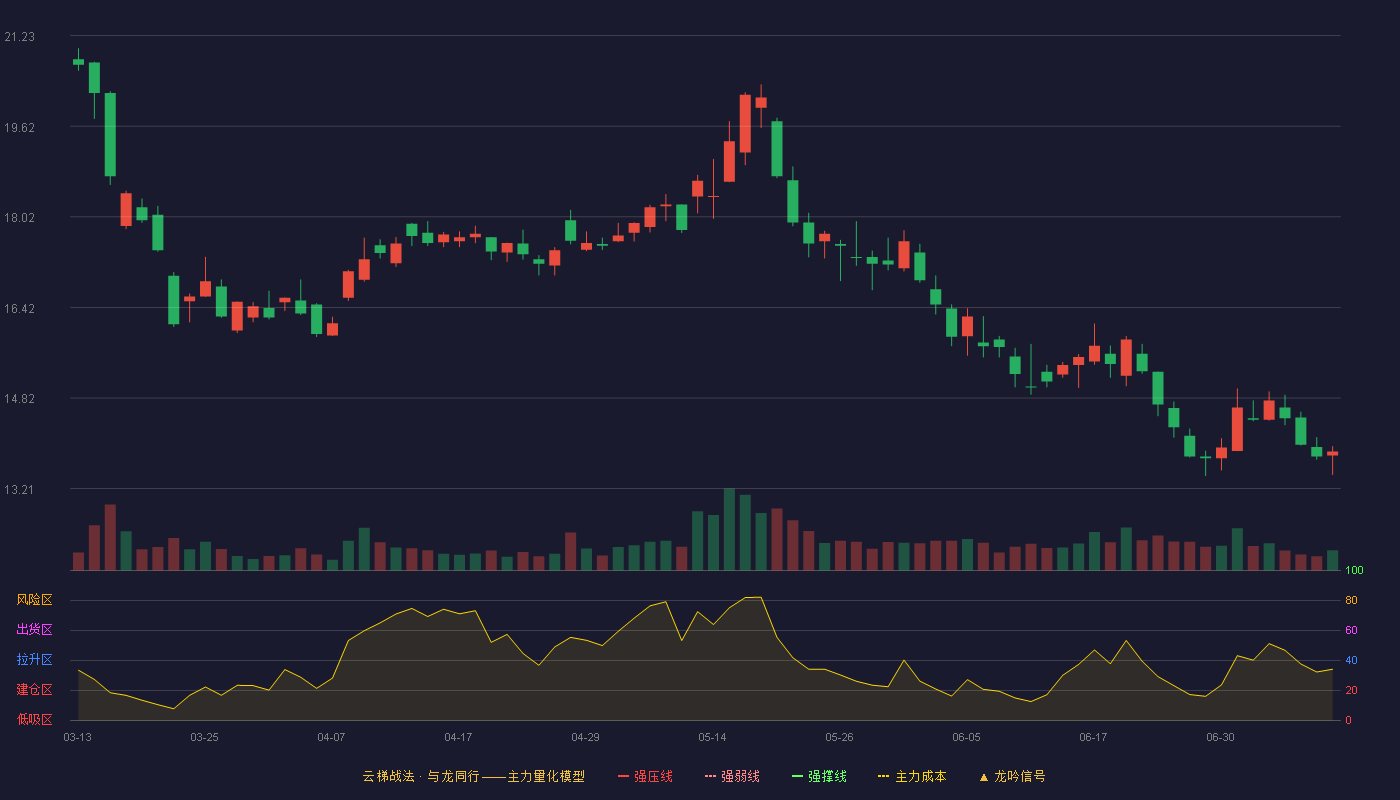Viewport: 1400px width, 800px height.
Task: Click the 19.62 price axis label
Action: click(19, 127)
